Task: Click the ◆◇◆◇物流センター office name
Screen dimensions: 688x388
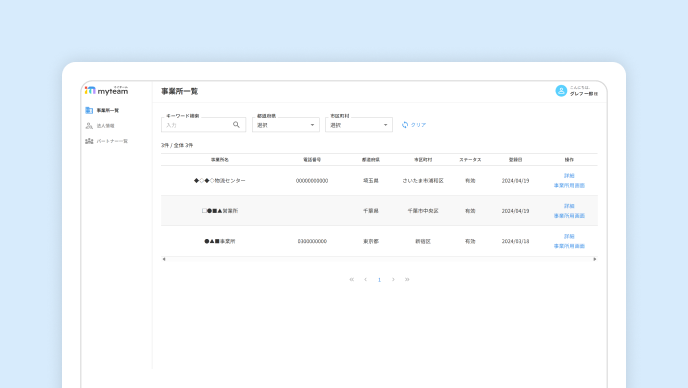Action: [219, 180]
